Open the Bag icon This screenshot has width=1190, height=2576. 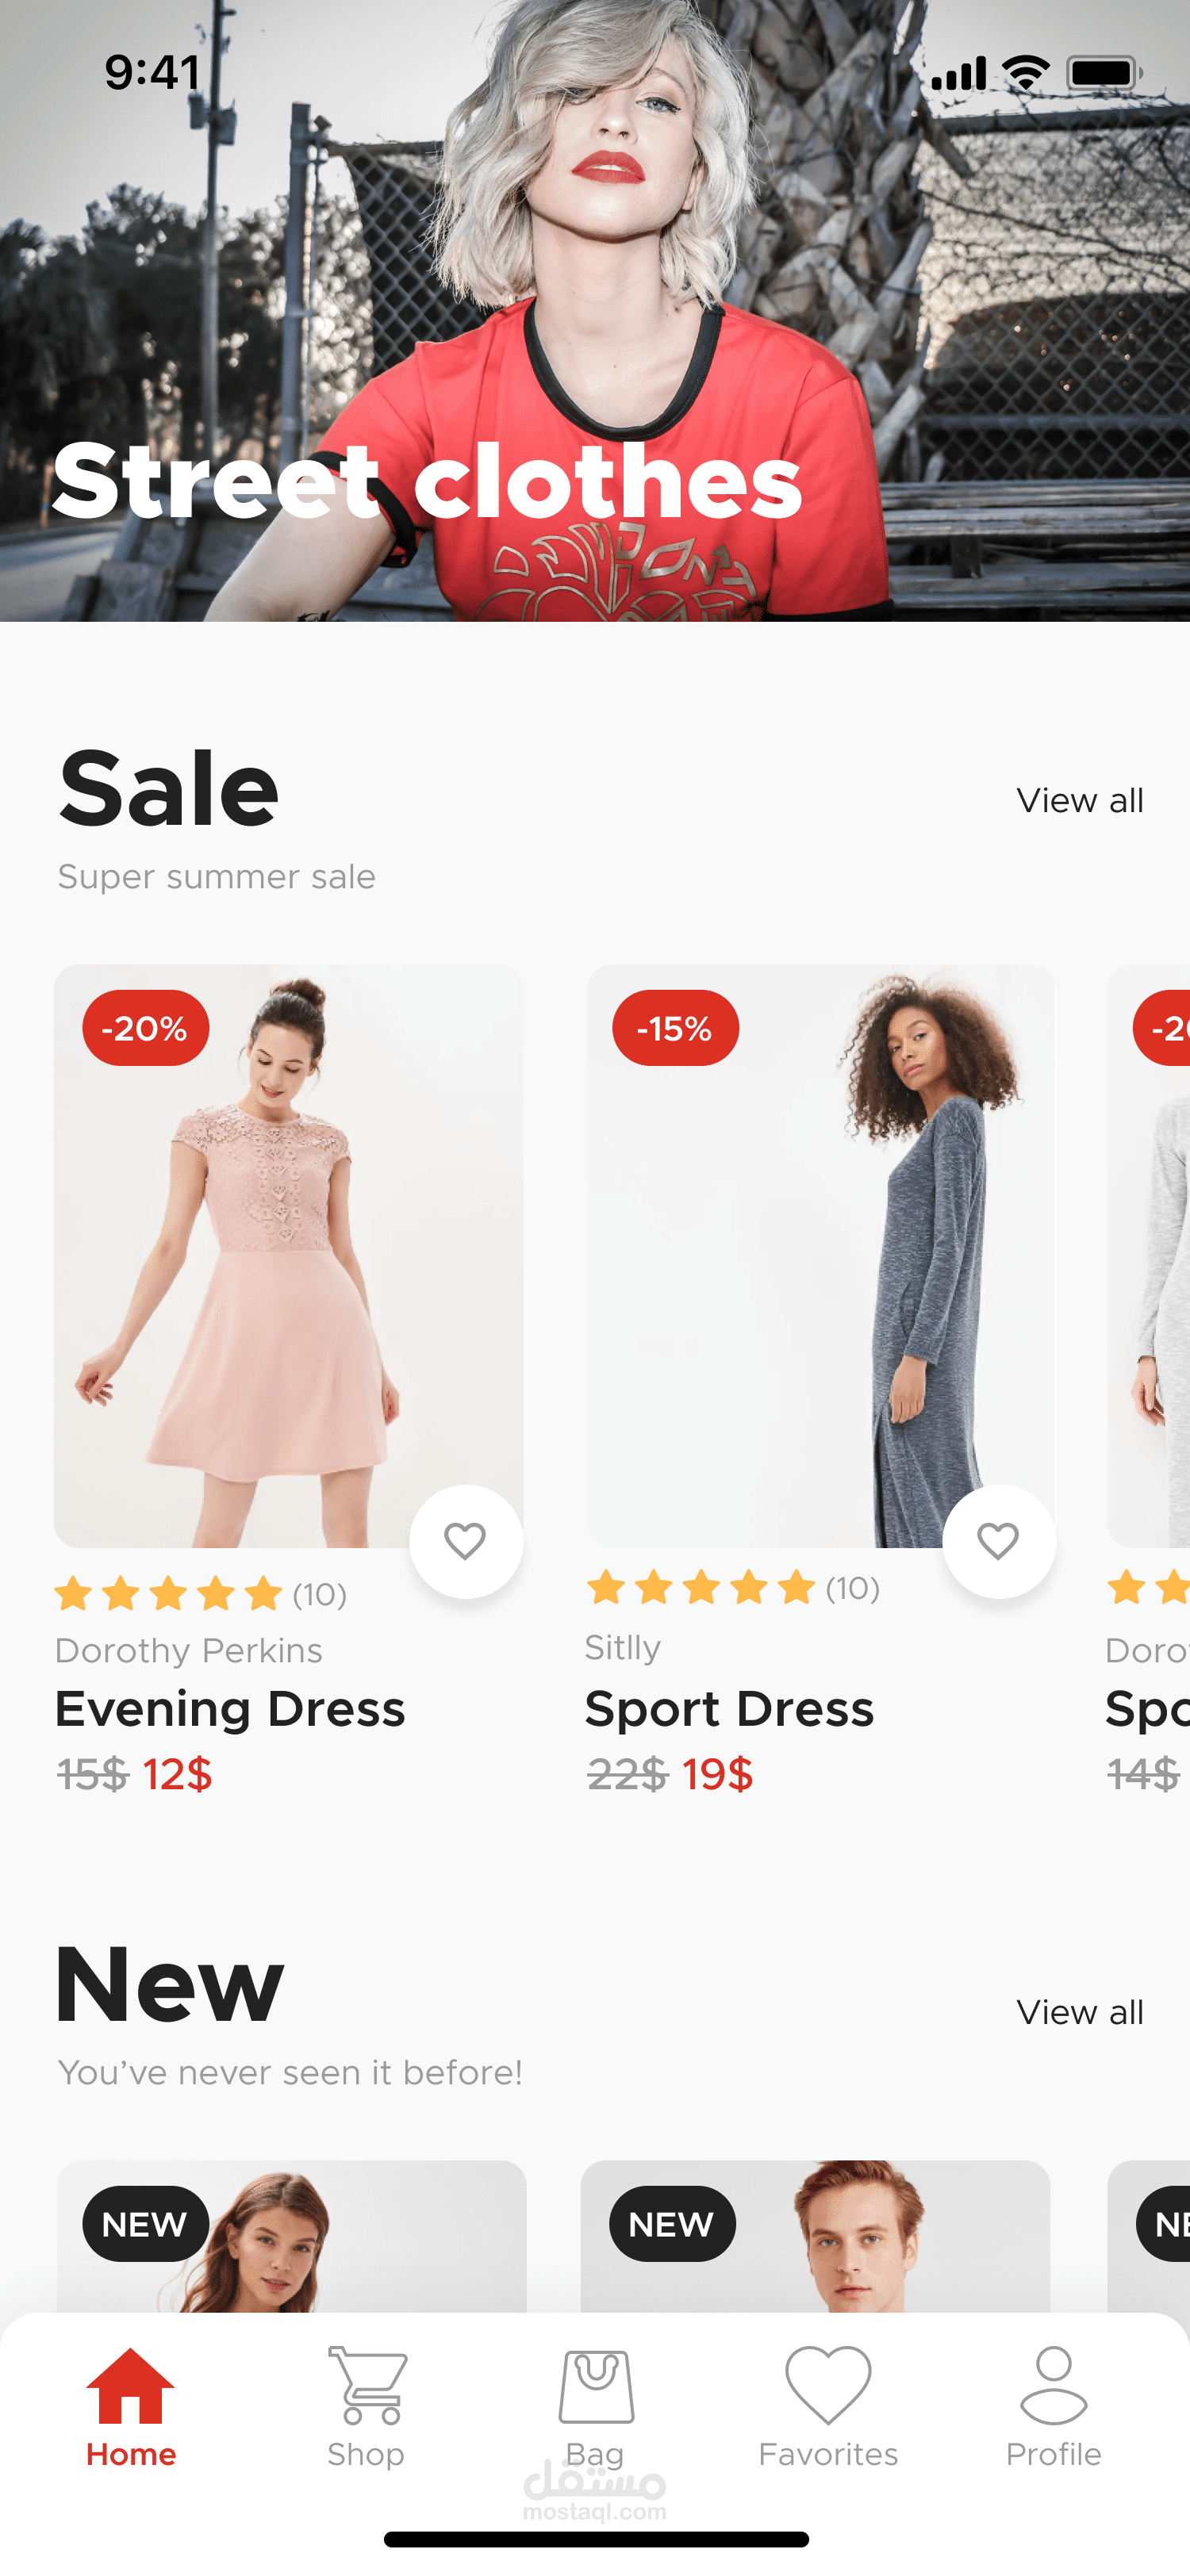tap(596, 2387)
